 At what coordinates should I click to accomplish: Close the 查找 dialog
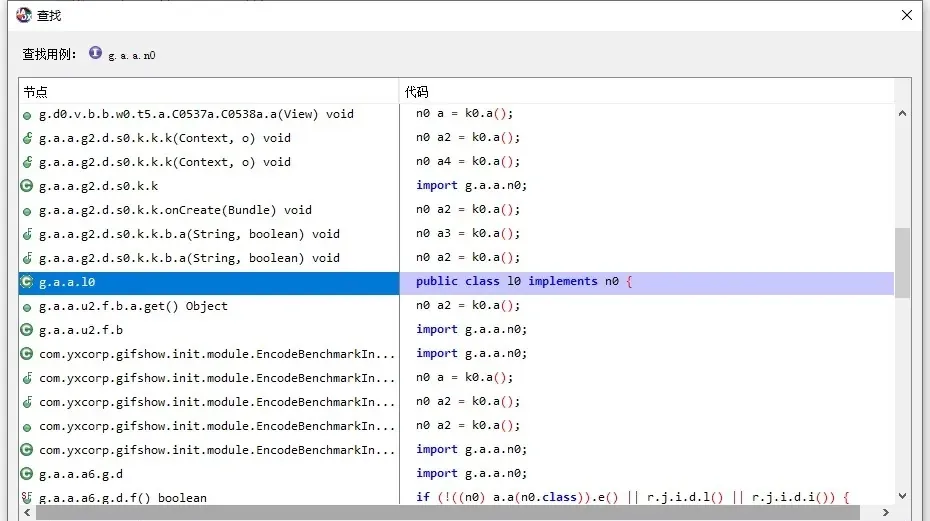[907, 15]
